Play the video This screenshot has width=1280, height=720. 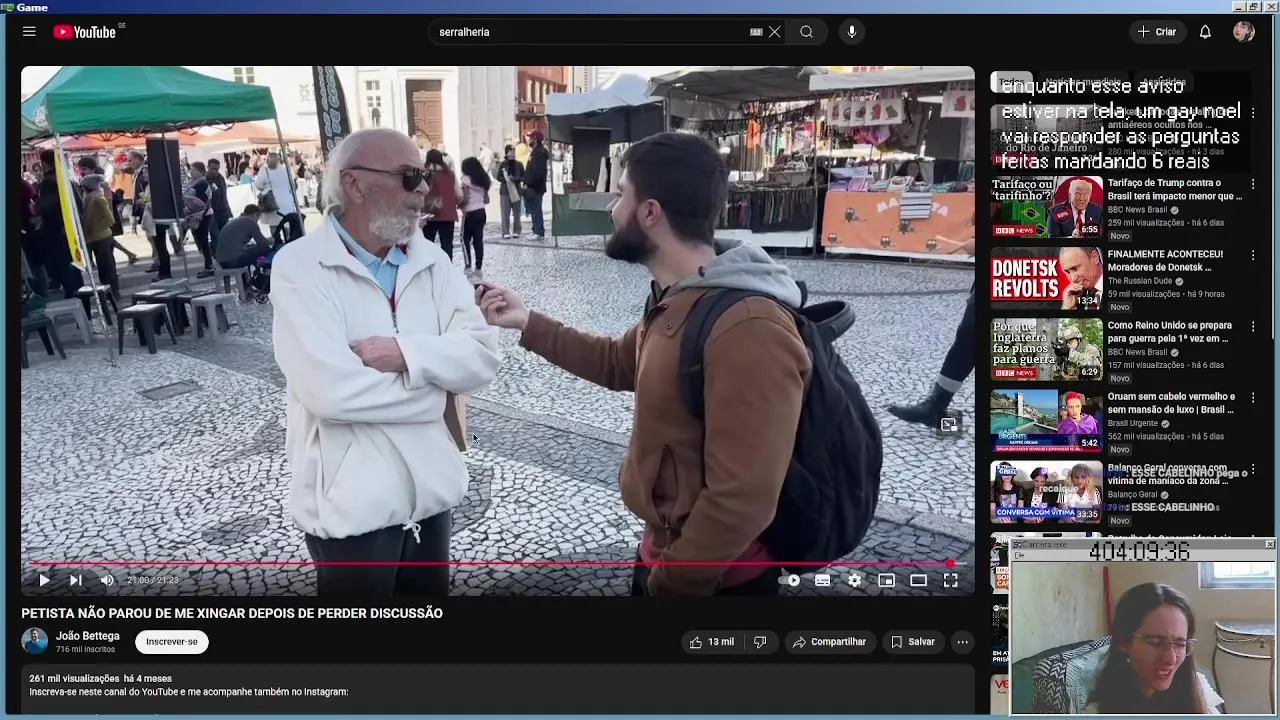44,580
